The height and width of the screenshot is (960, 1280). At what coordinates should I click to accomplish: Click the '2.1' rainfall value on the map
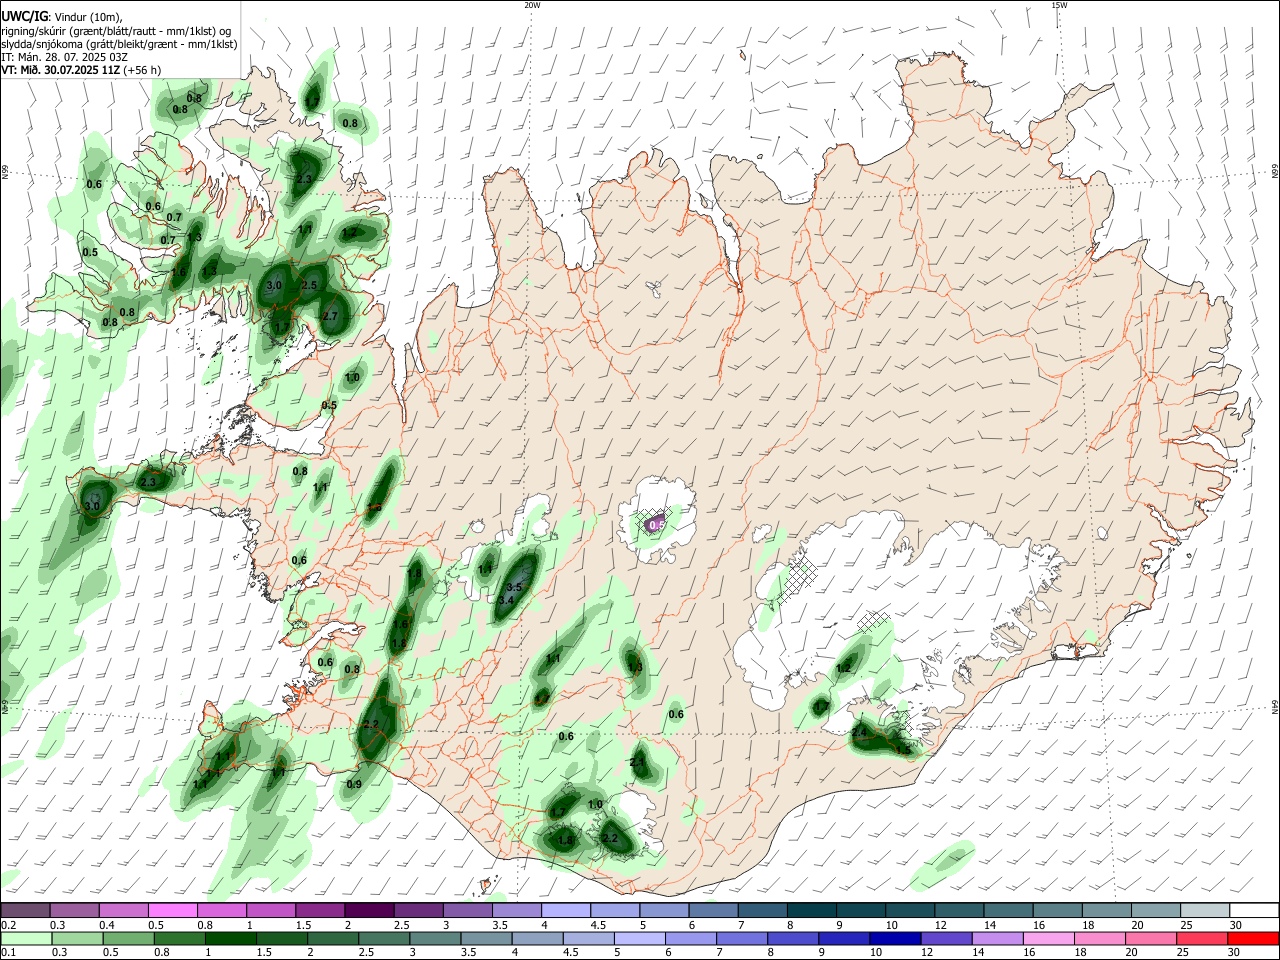(638, 762)
